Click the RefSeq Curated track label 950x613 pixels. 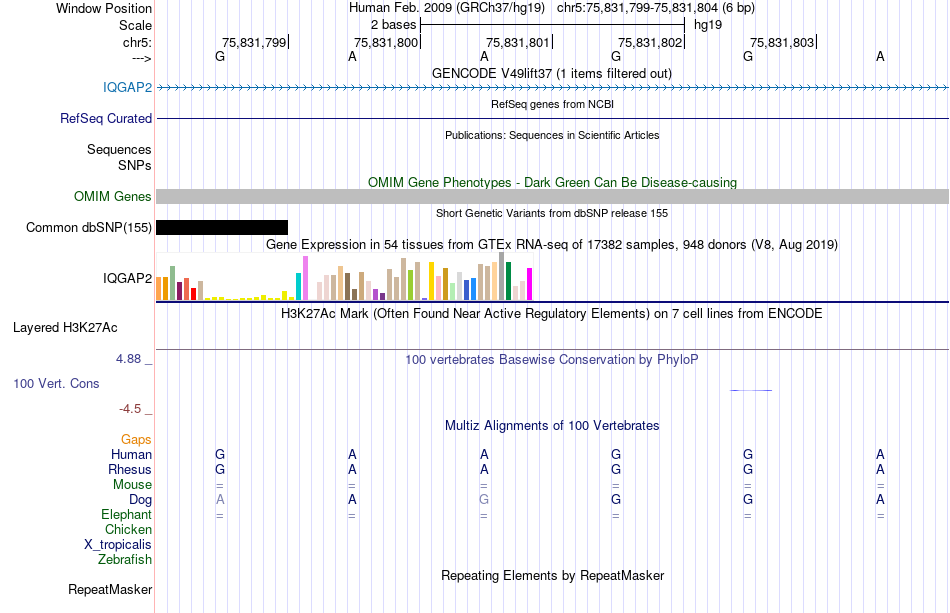point(106,118)
